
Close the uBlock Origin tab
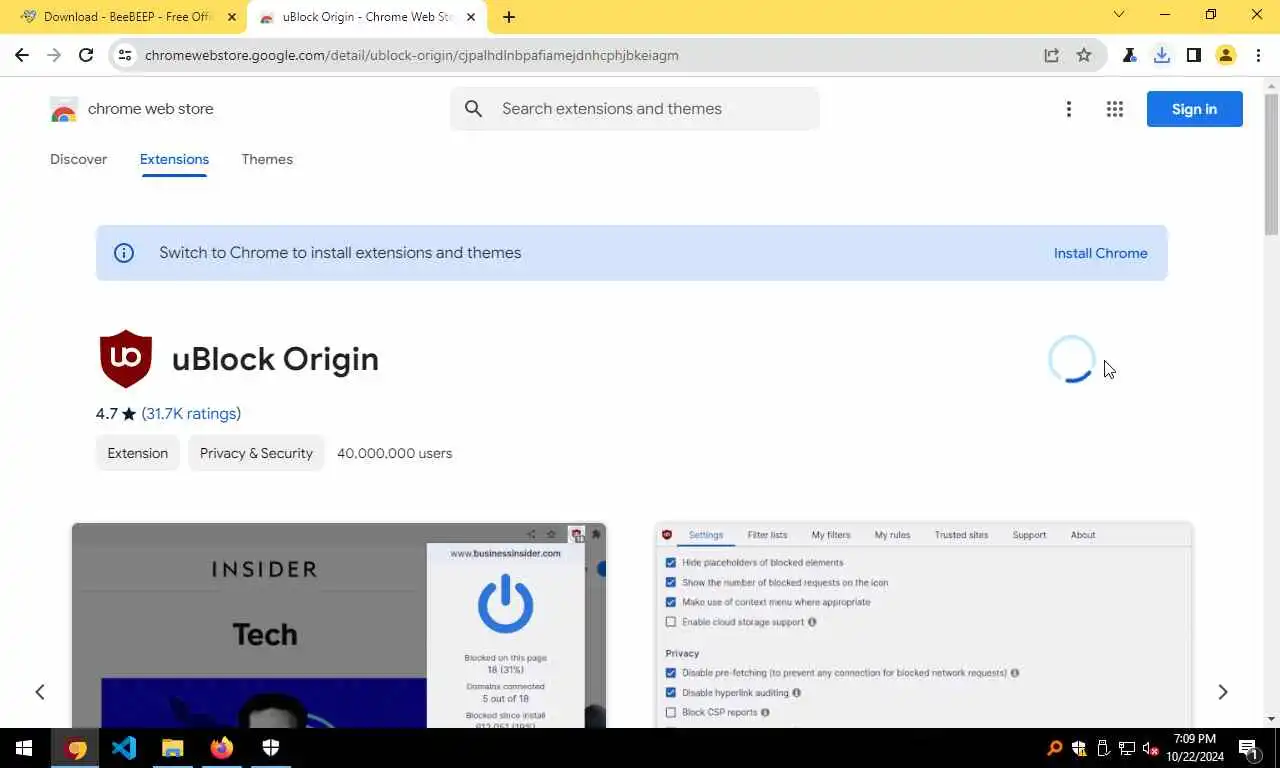pos(471,17)
